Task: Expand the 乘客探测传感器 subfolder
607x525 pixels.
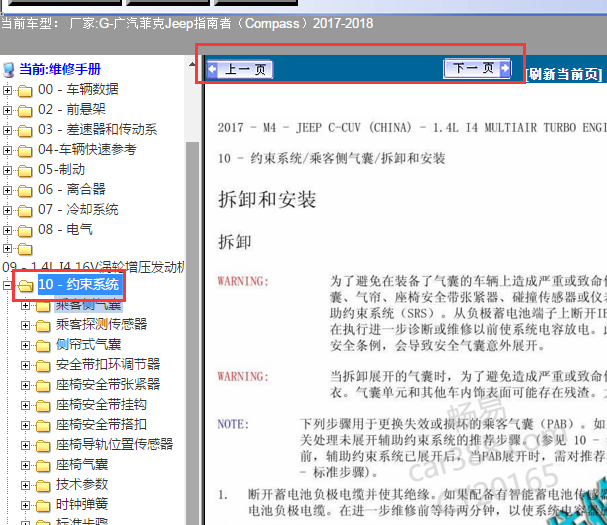Action: pyautogui.click(x=25, y=325)
